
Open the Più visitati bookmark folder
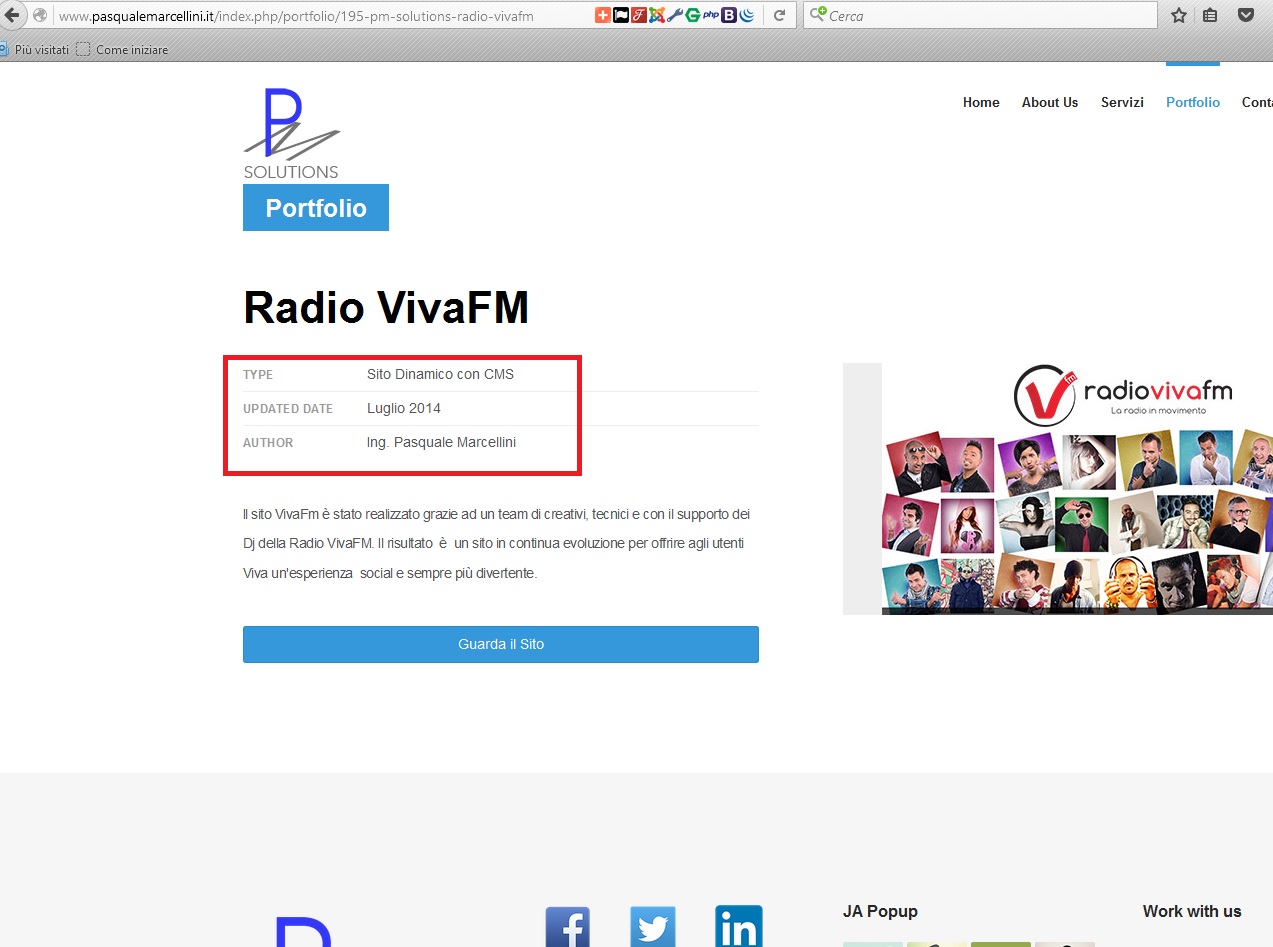pyautogui.click(x=35, y=49)
